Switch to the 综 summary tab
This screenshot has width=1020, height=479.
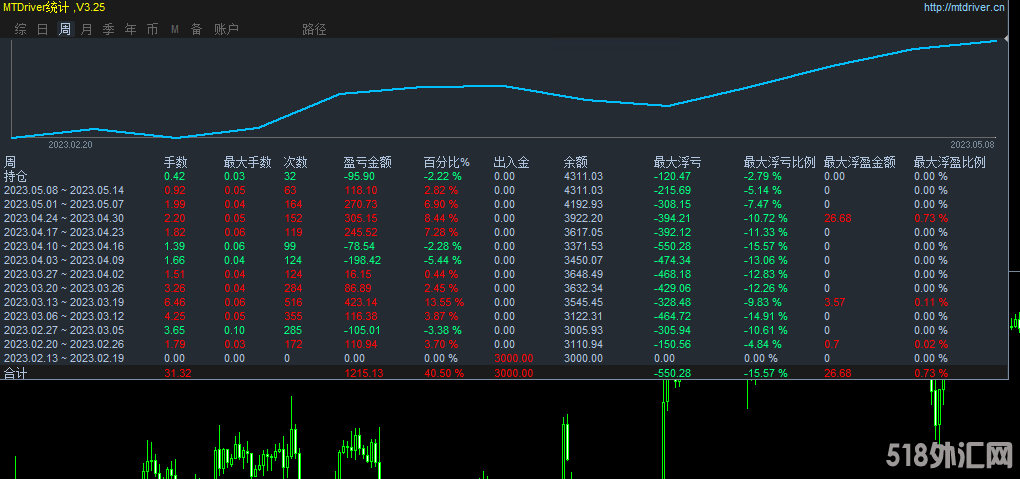click(x=20, y=29)
